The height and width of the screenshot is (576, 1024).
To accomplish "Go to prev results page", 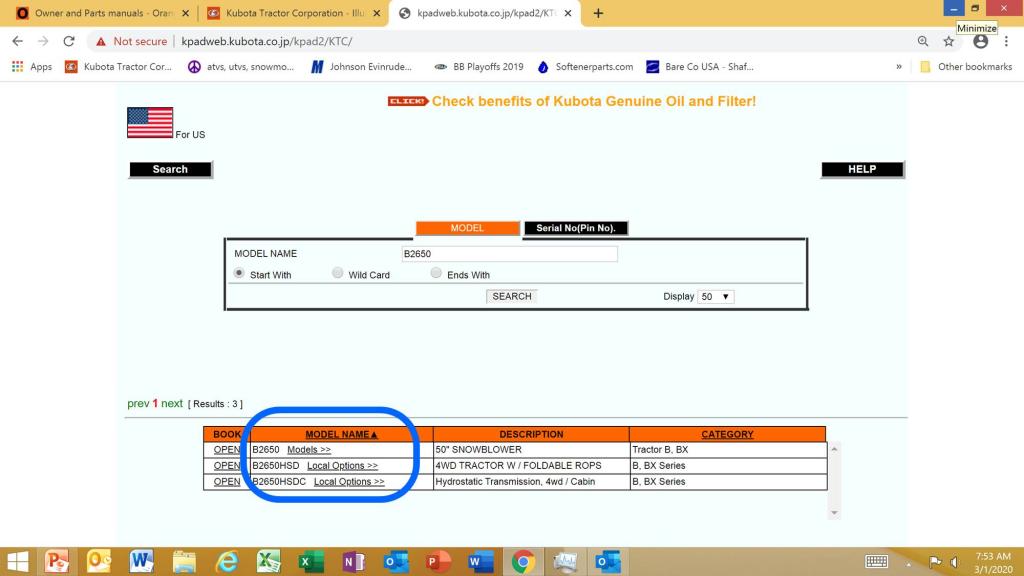I will tap(138, 404).
